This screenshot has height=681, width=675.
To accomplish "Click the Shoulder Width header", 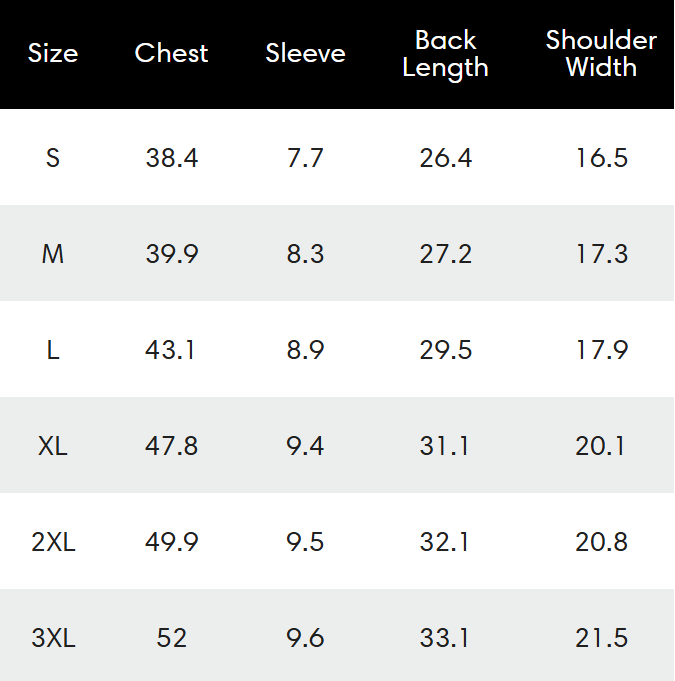I will click(601, 54).
